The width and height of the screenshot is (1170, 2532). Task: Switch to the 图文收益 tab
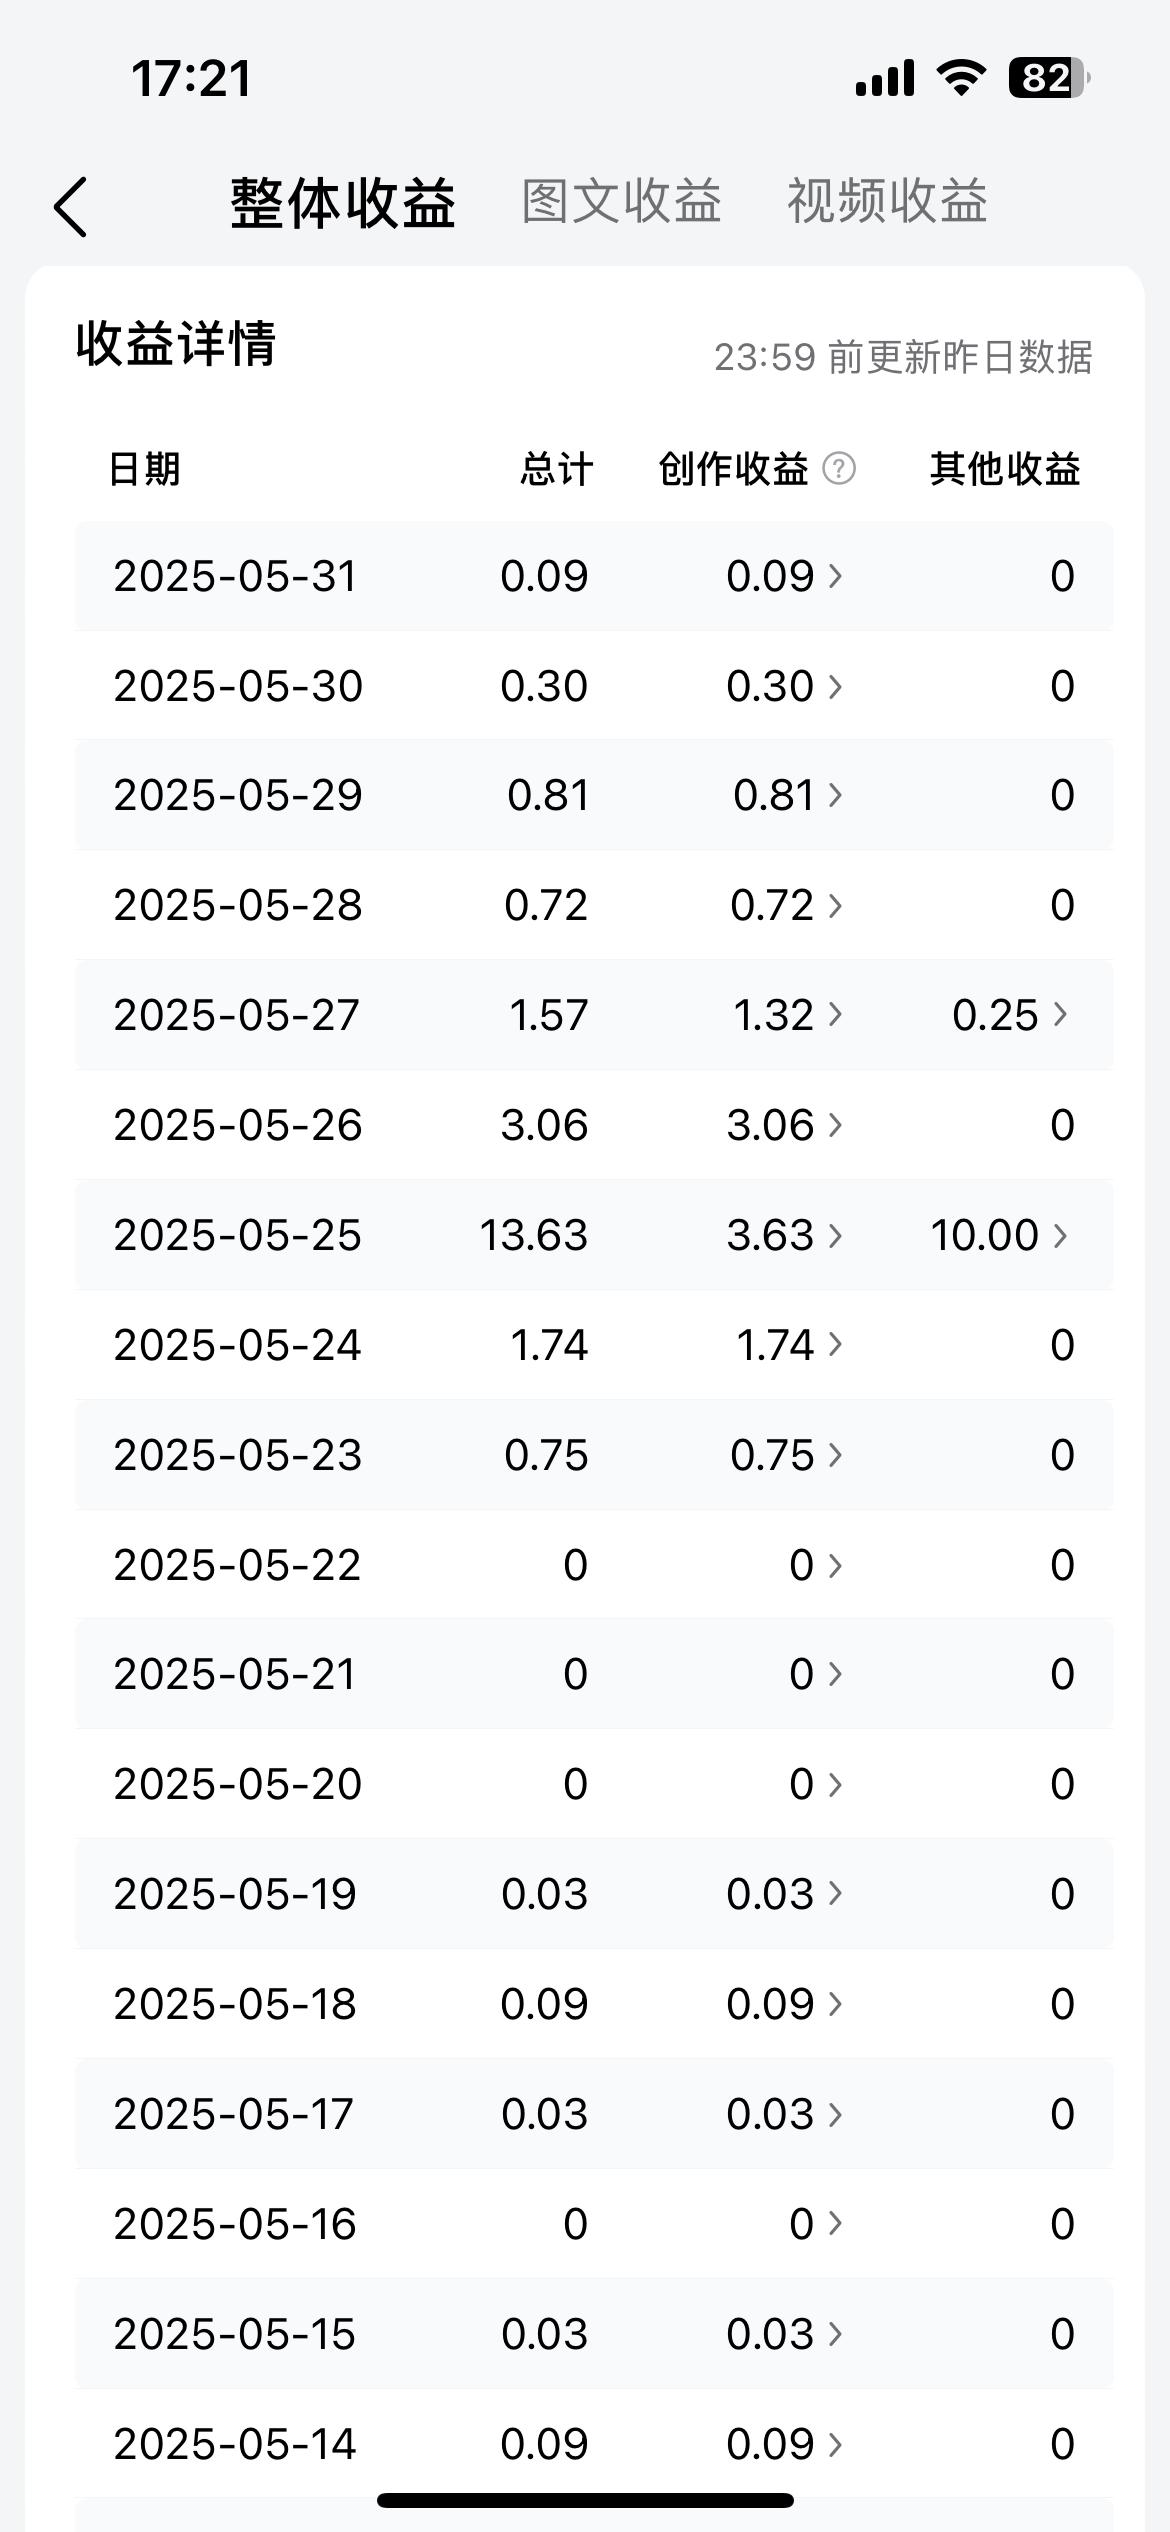621,201
